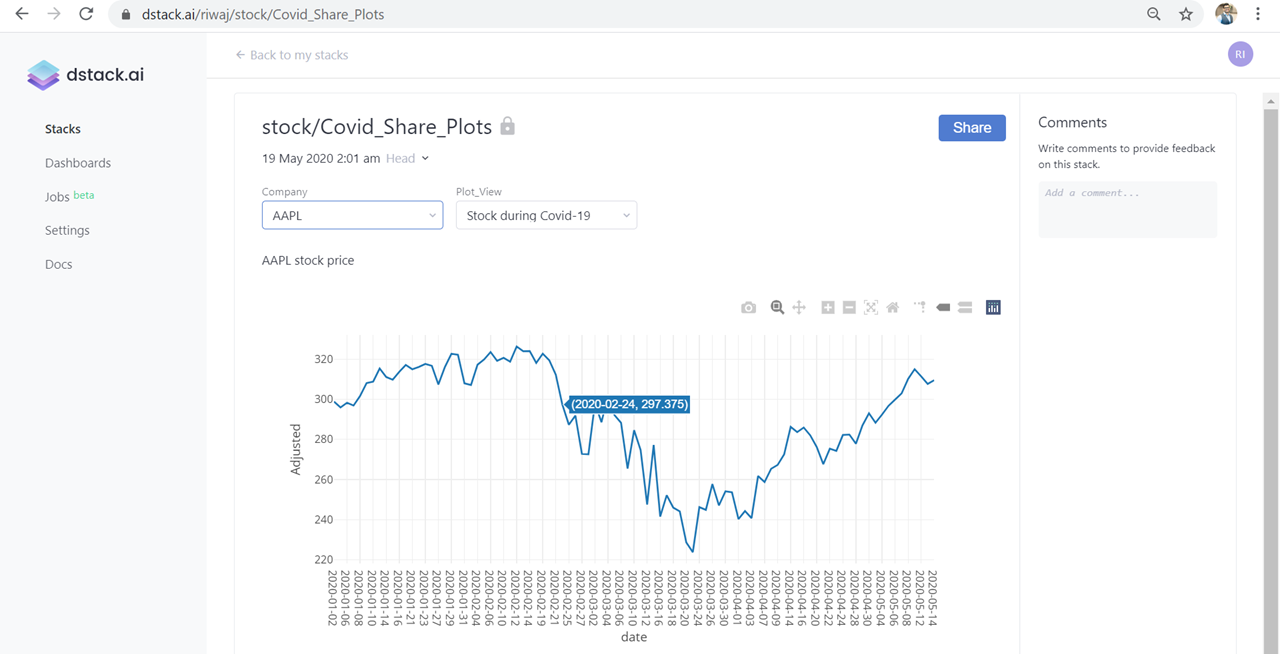Click the Zoom out minus icon
The height and width of the screenshot is (654, 1280).
pyautogui.click(x=849, y=308)
